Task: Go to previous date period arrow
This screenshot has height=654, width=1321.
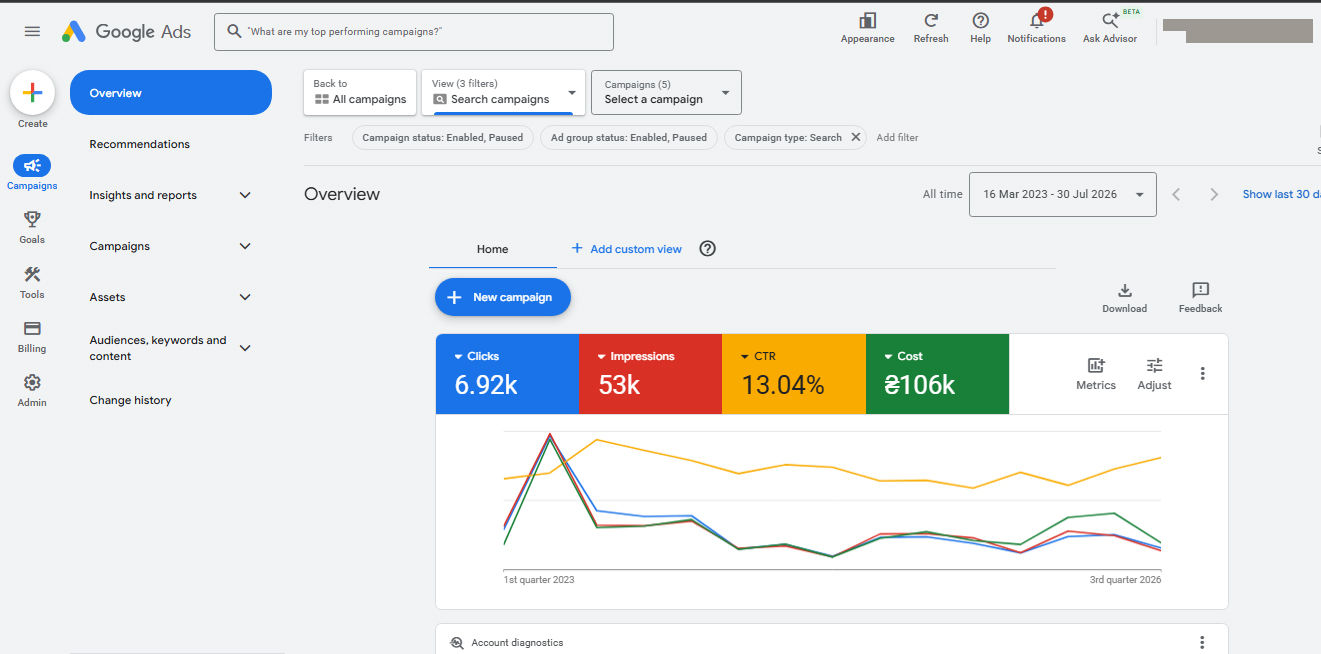Action: (x=1176, y=194)
